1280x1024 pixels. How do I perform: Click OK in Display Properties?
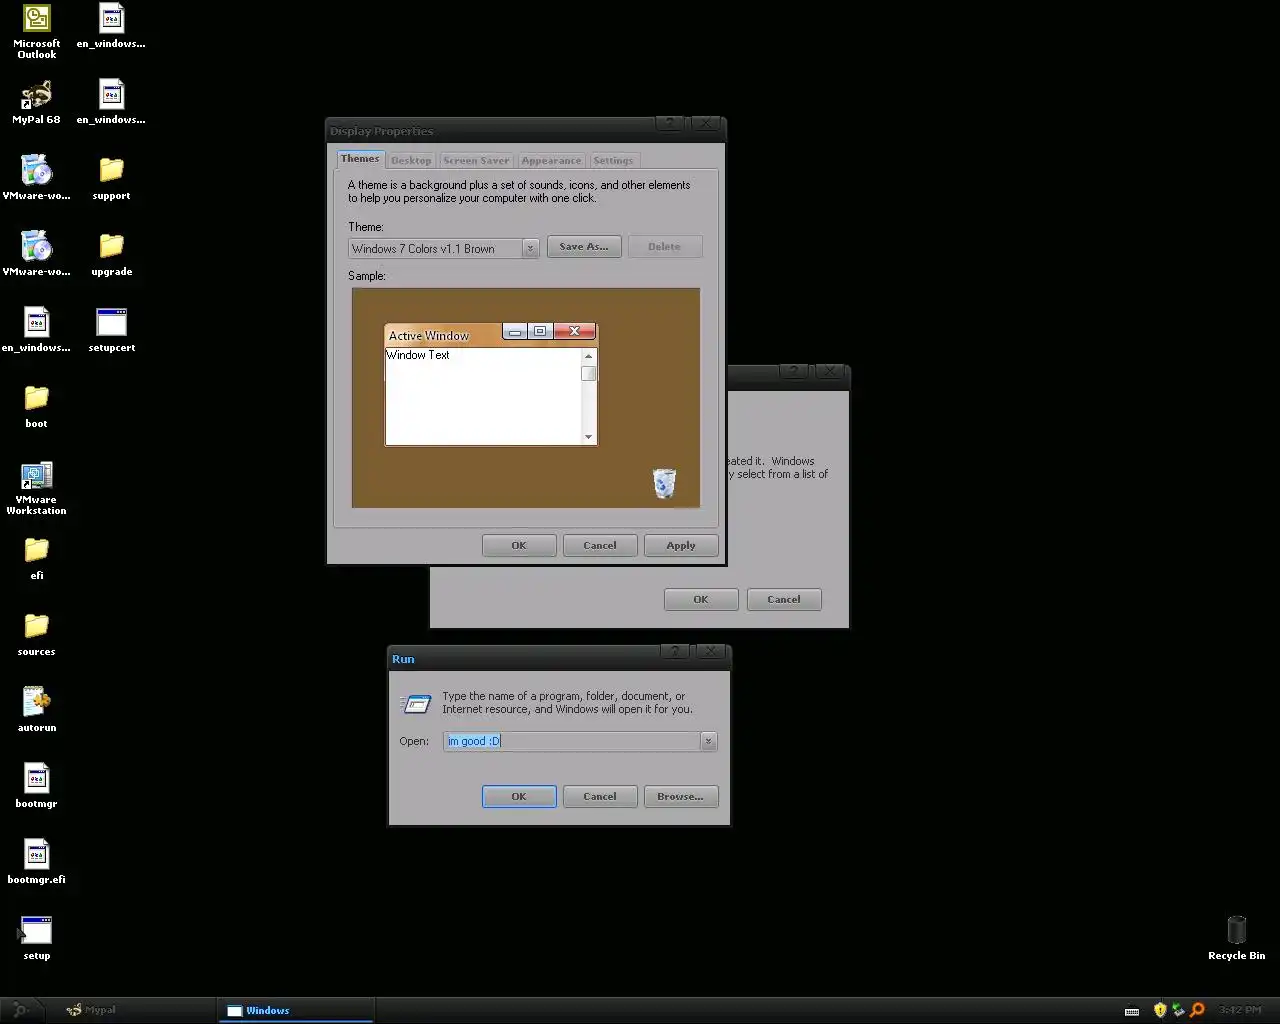click(x=519, y=545)
